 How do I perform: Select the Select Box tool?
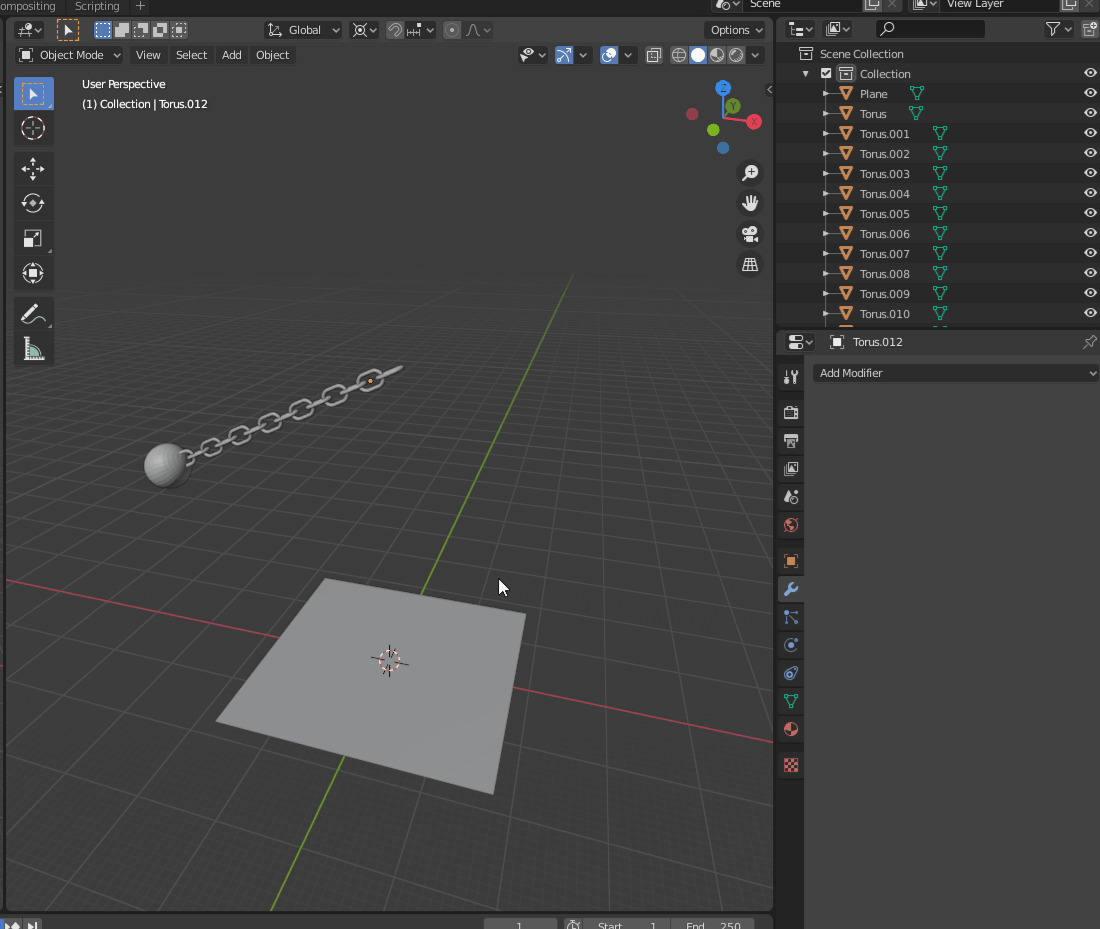coord(33,94)
